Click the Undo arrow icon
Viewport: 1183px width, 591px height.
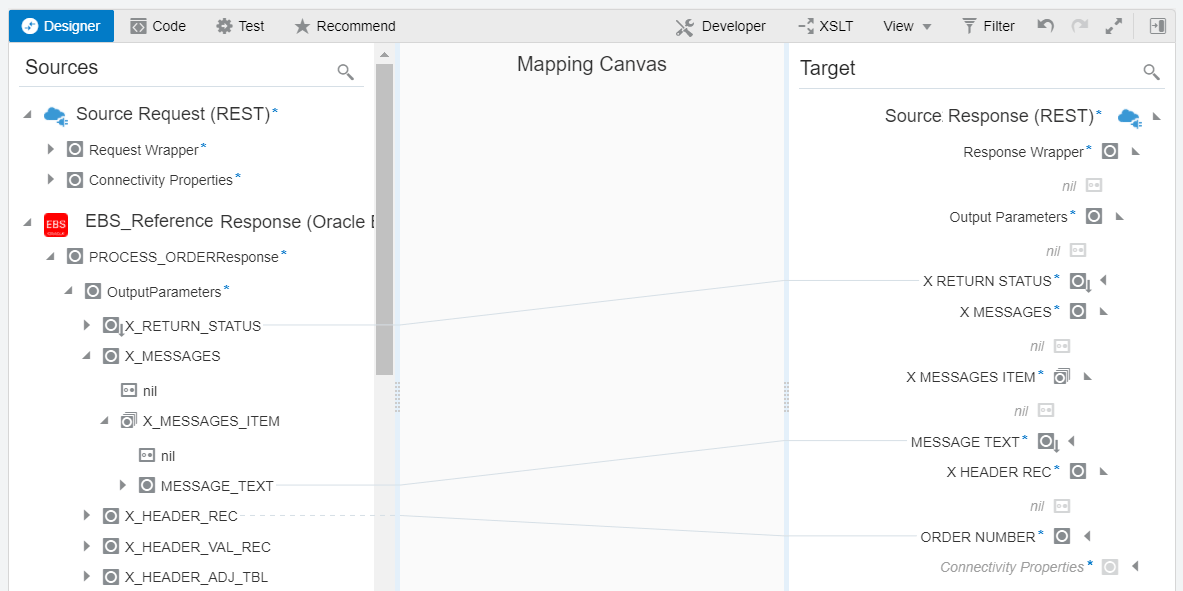[x=1045, y=25]
